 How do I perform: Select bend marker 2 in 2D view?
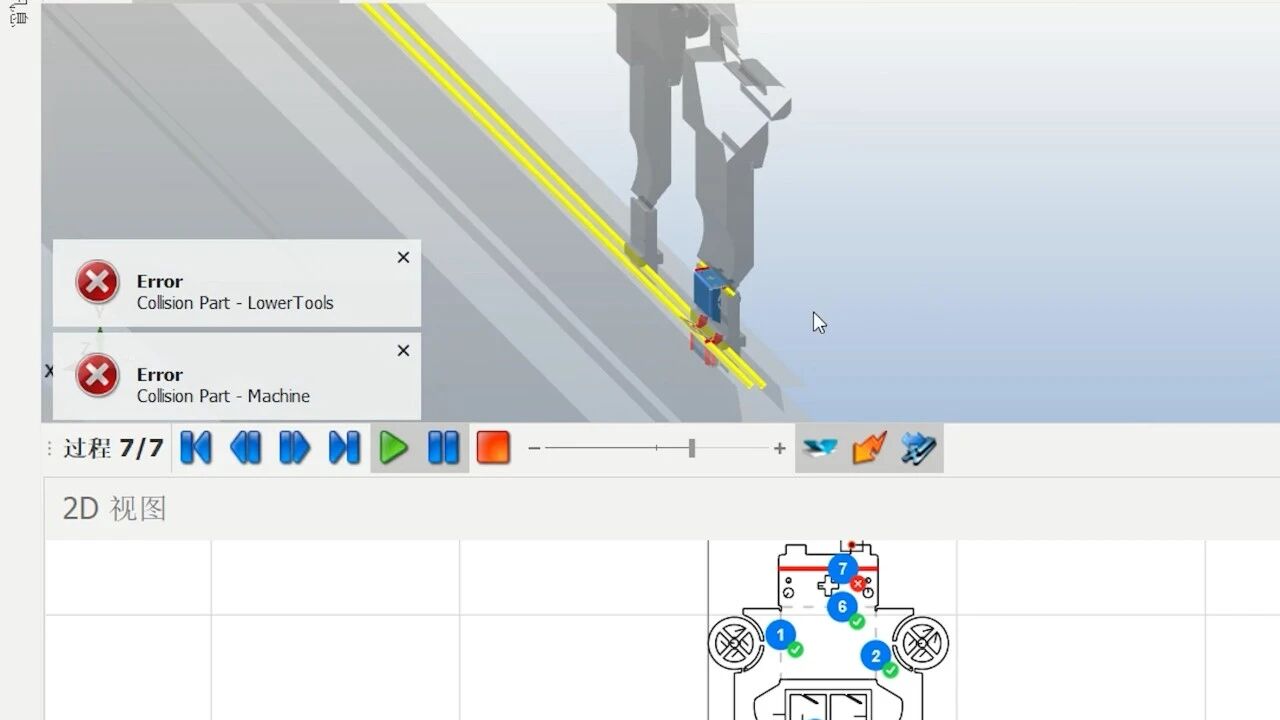875,656
